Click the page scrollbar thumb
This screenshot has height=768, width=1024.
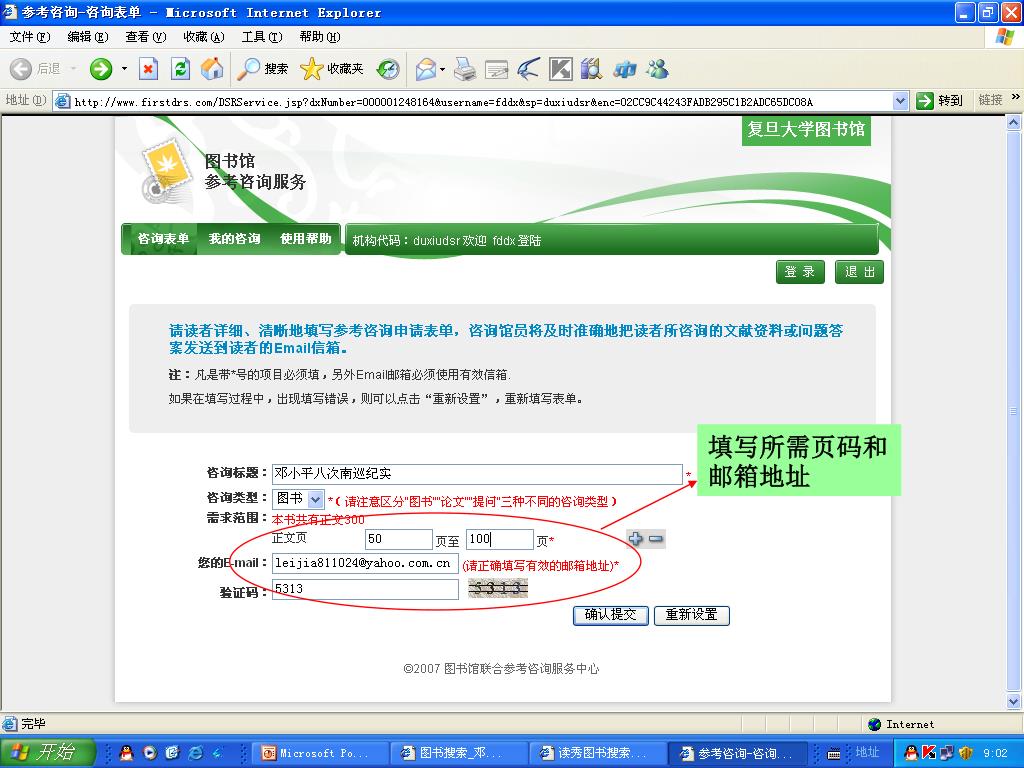click(1014, 411)
